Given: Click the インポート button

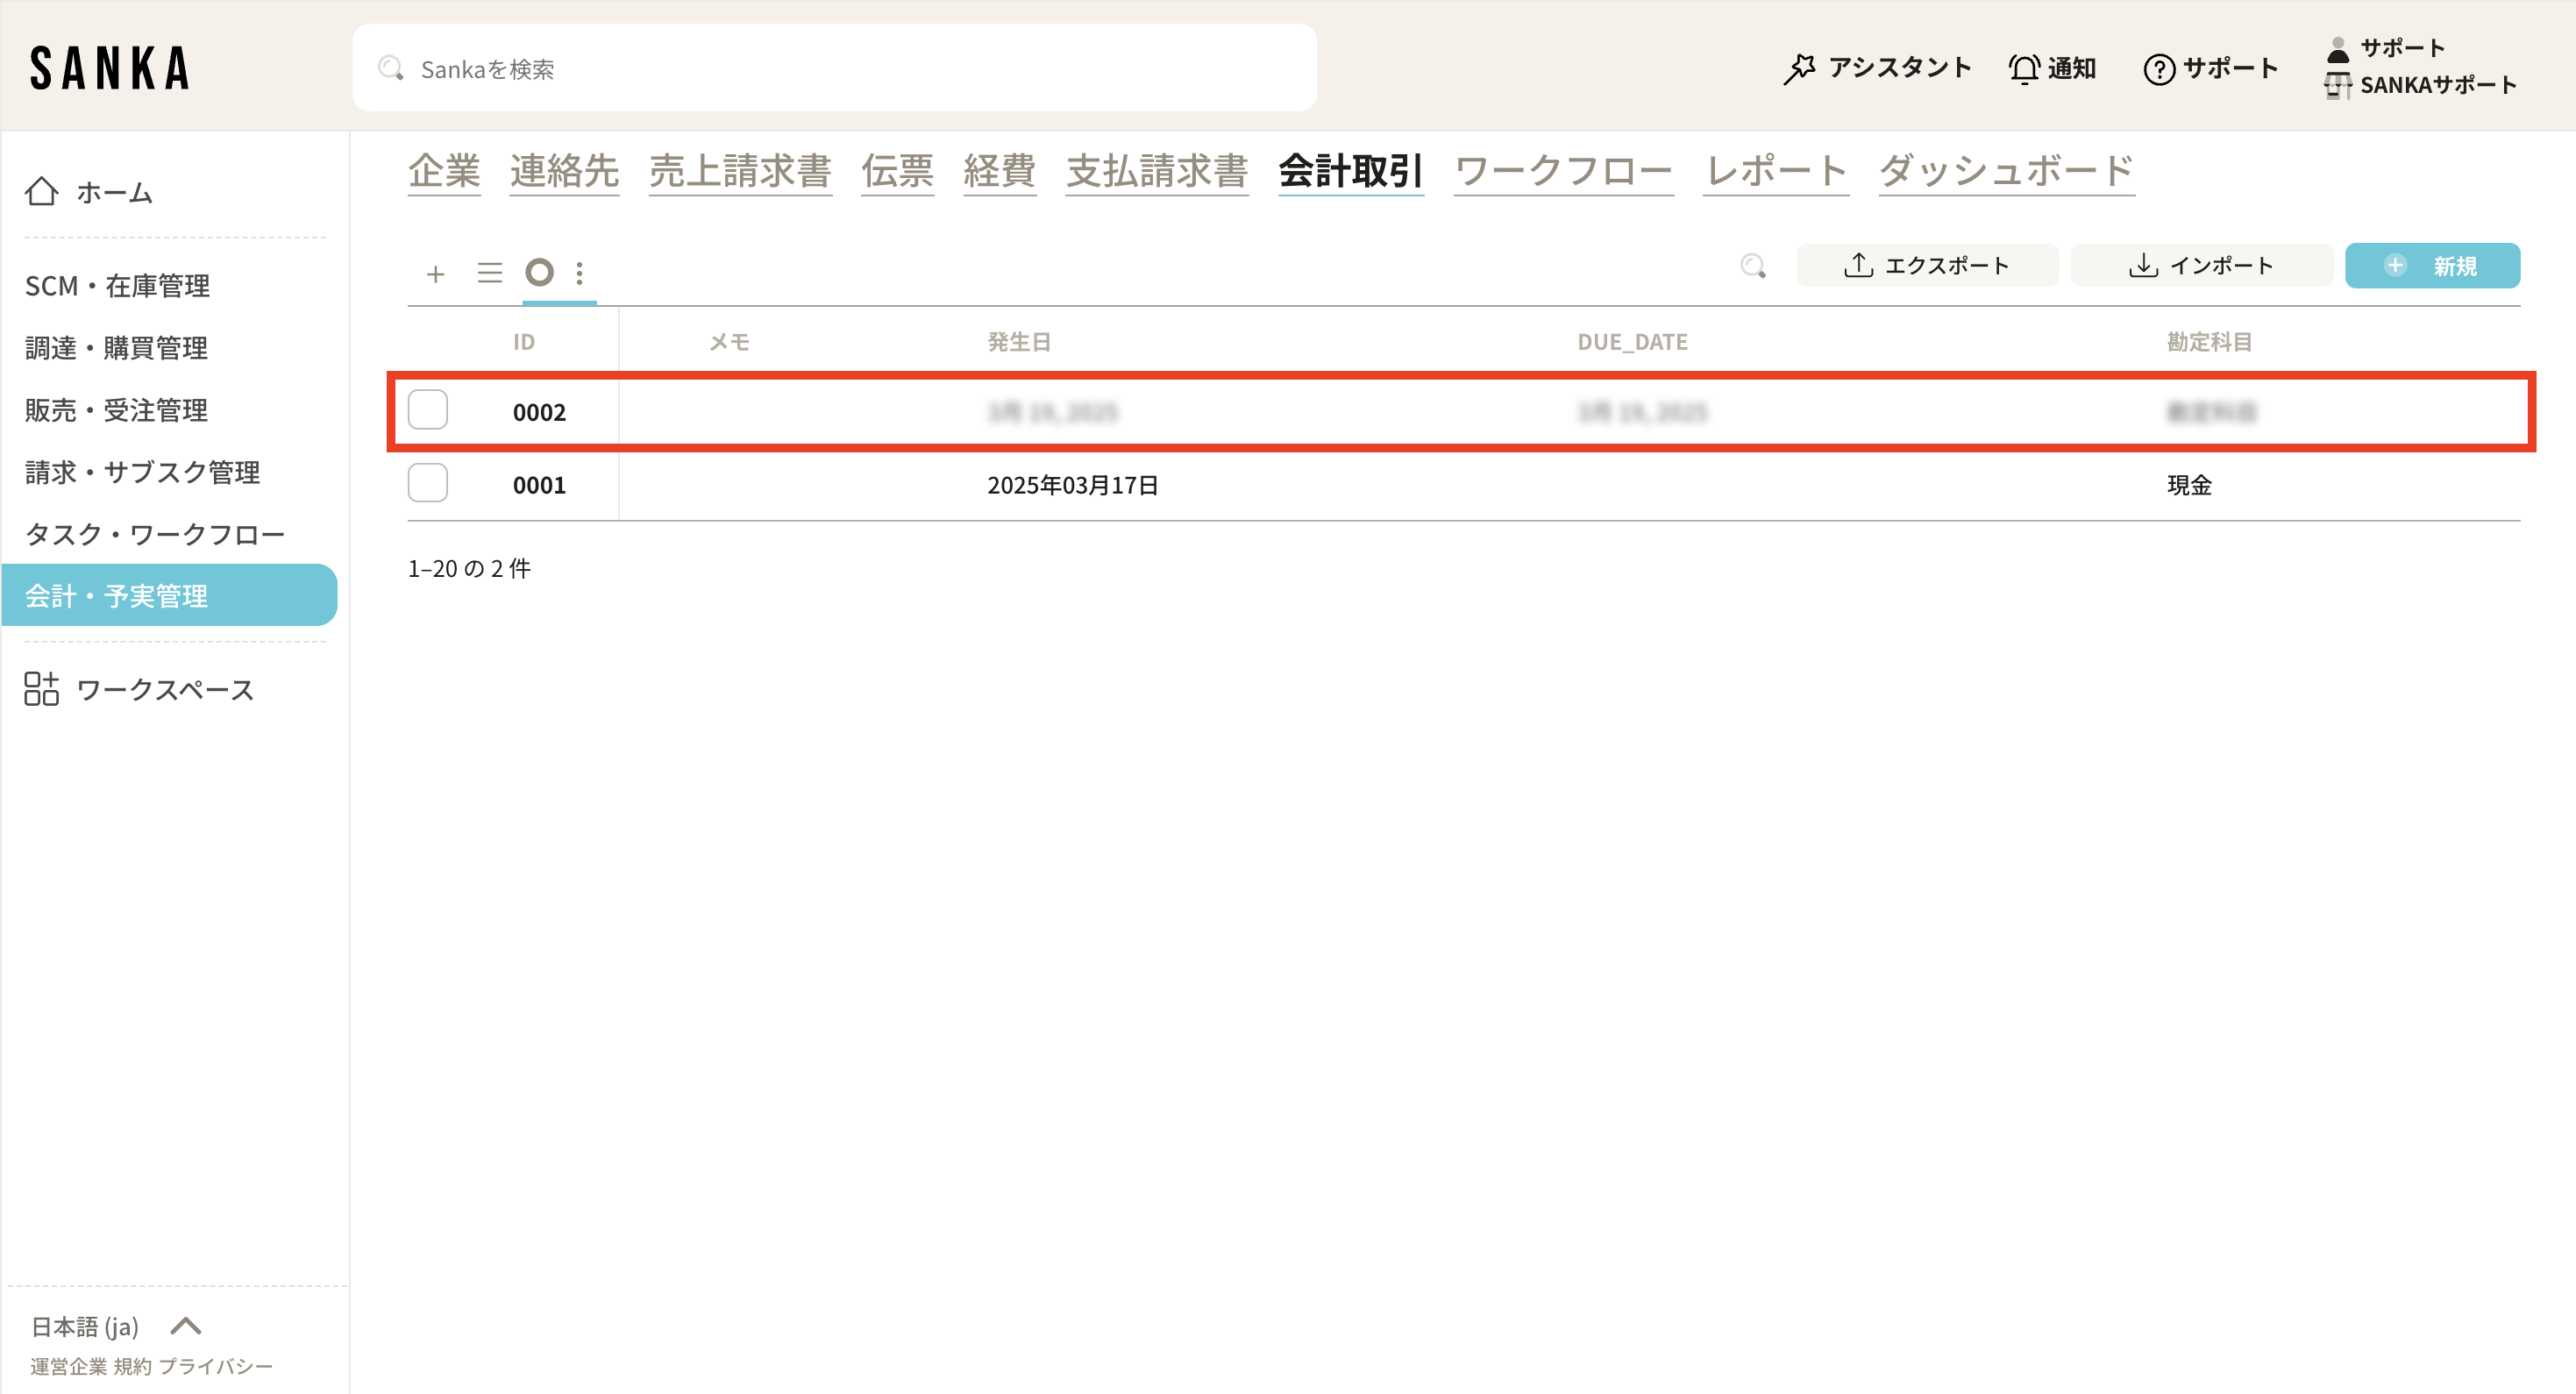Looking at the screenshot, I should coord(2201,266).
